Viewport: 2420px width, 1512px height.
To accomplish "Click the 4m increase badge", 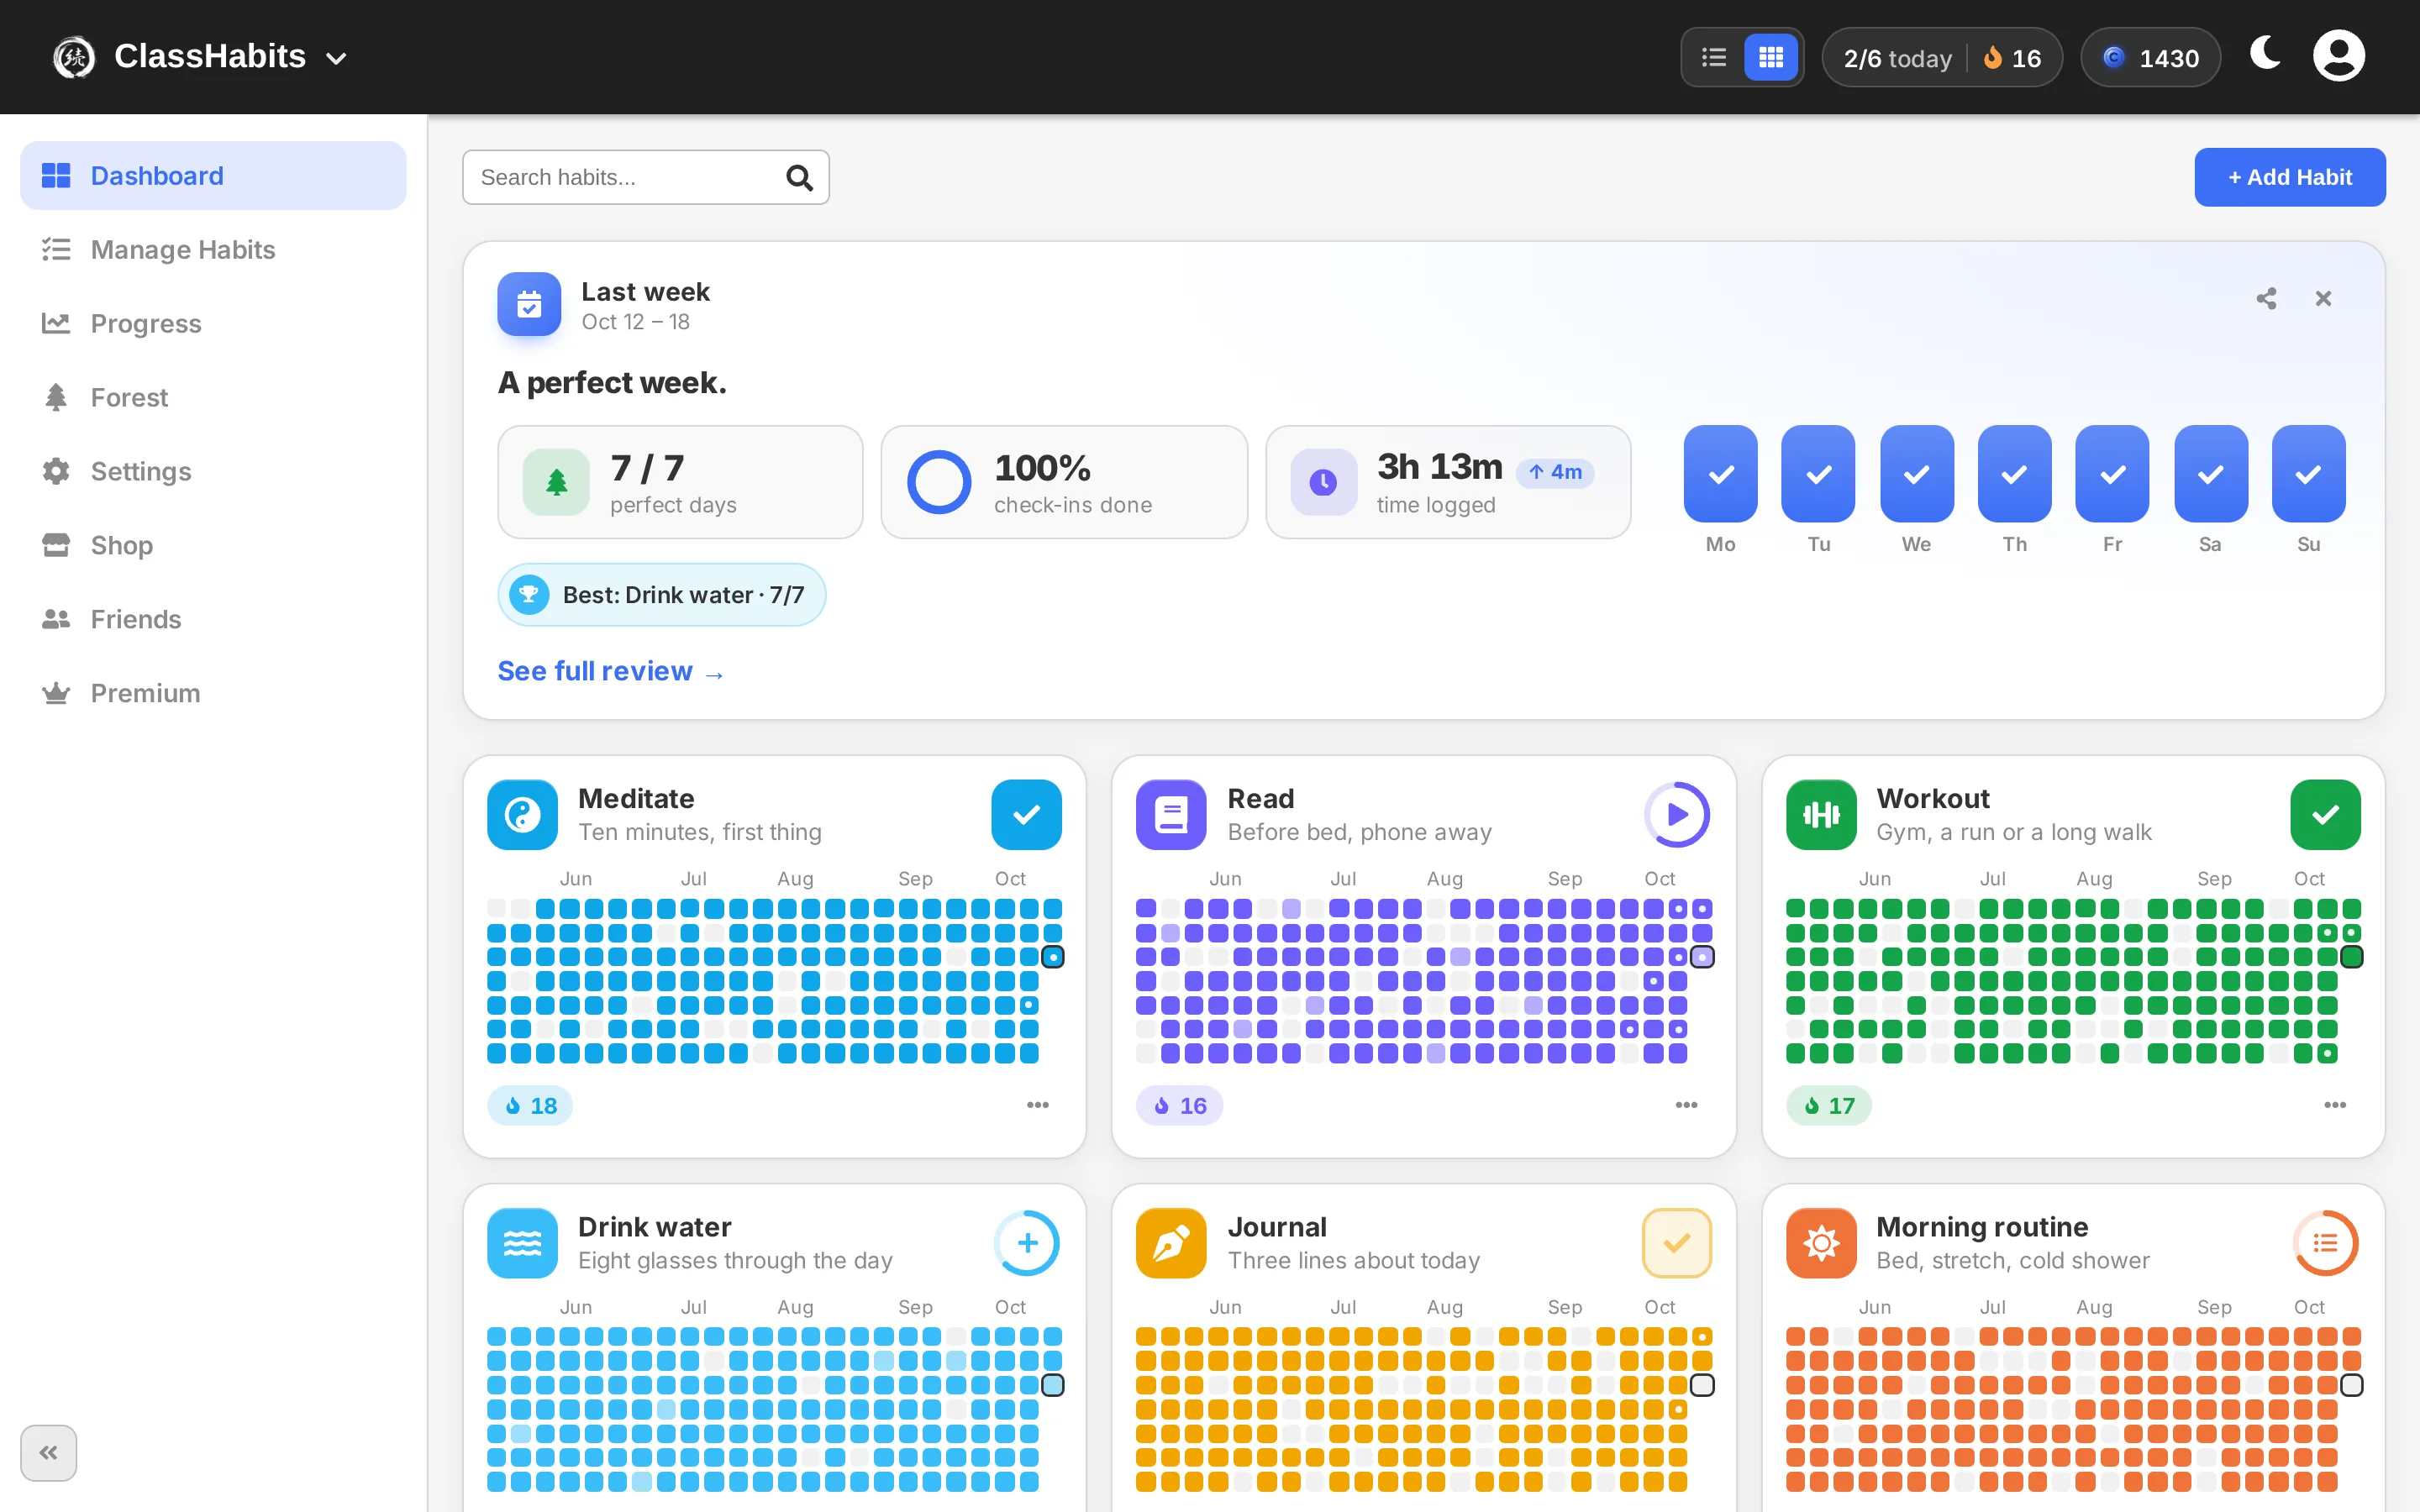I will [1555, 472].
